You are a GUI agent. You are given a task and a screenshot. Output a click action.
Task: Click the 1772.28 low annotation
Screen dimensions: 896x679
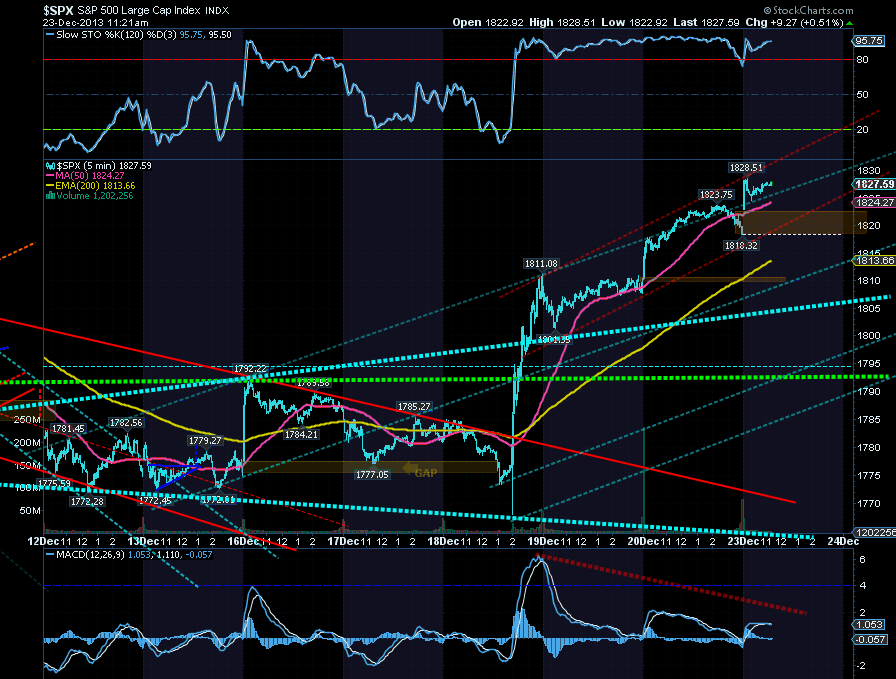coord(87,502)
